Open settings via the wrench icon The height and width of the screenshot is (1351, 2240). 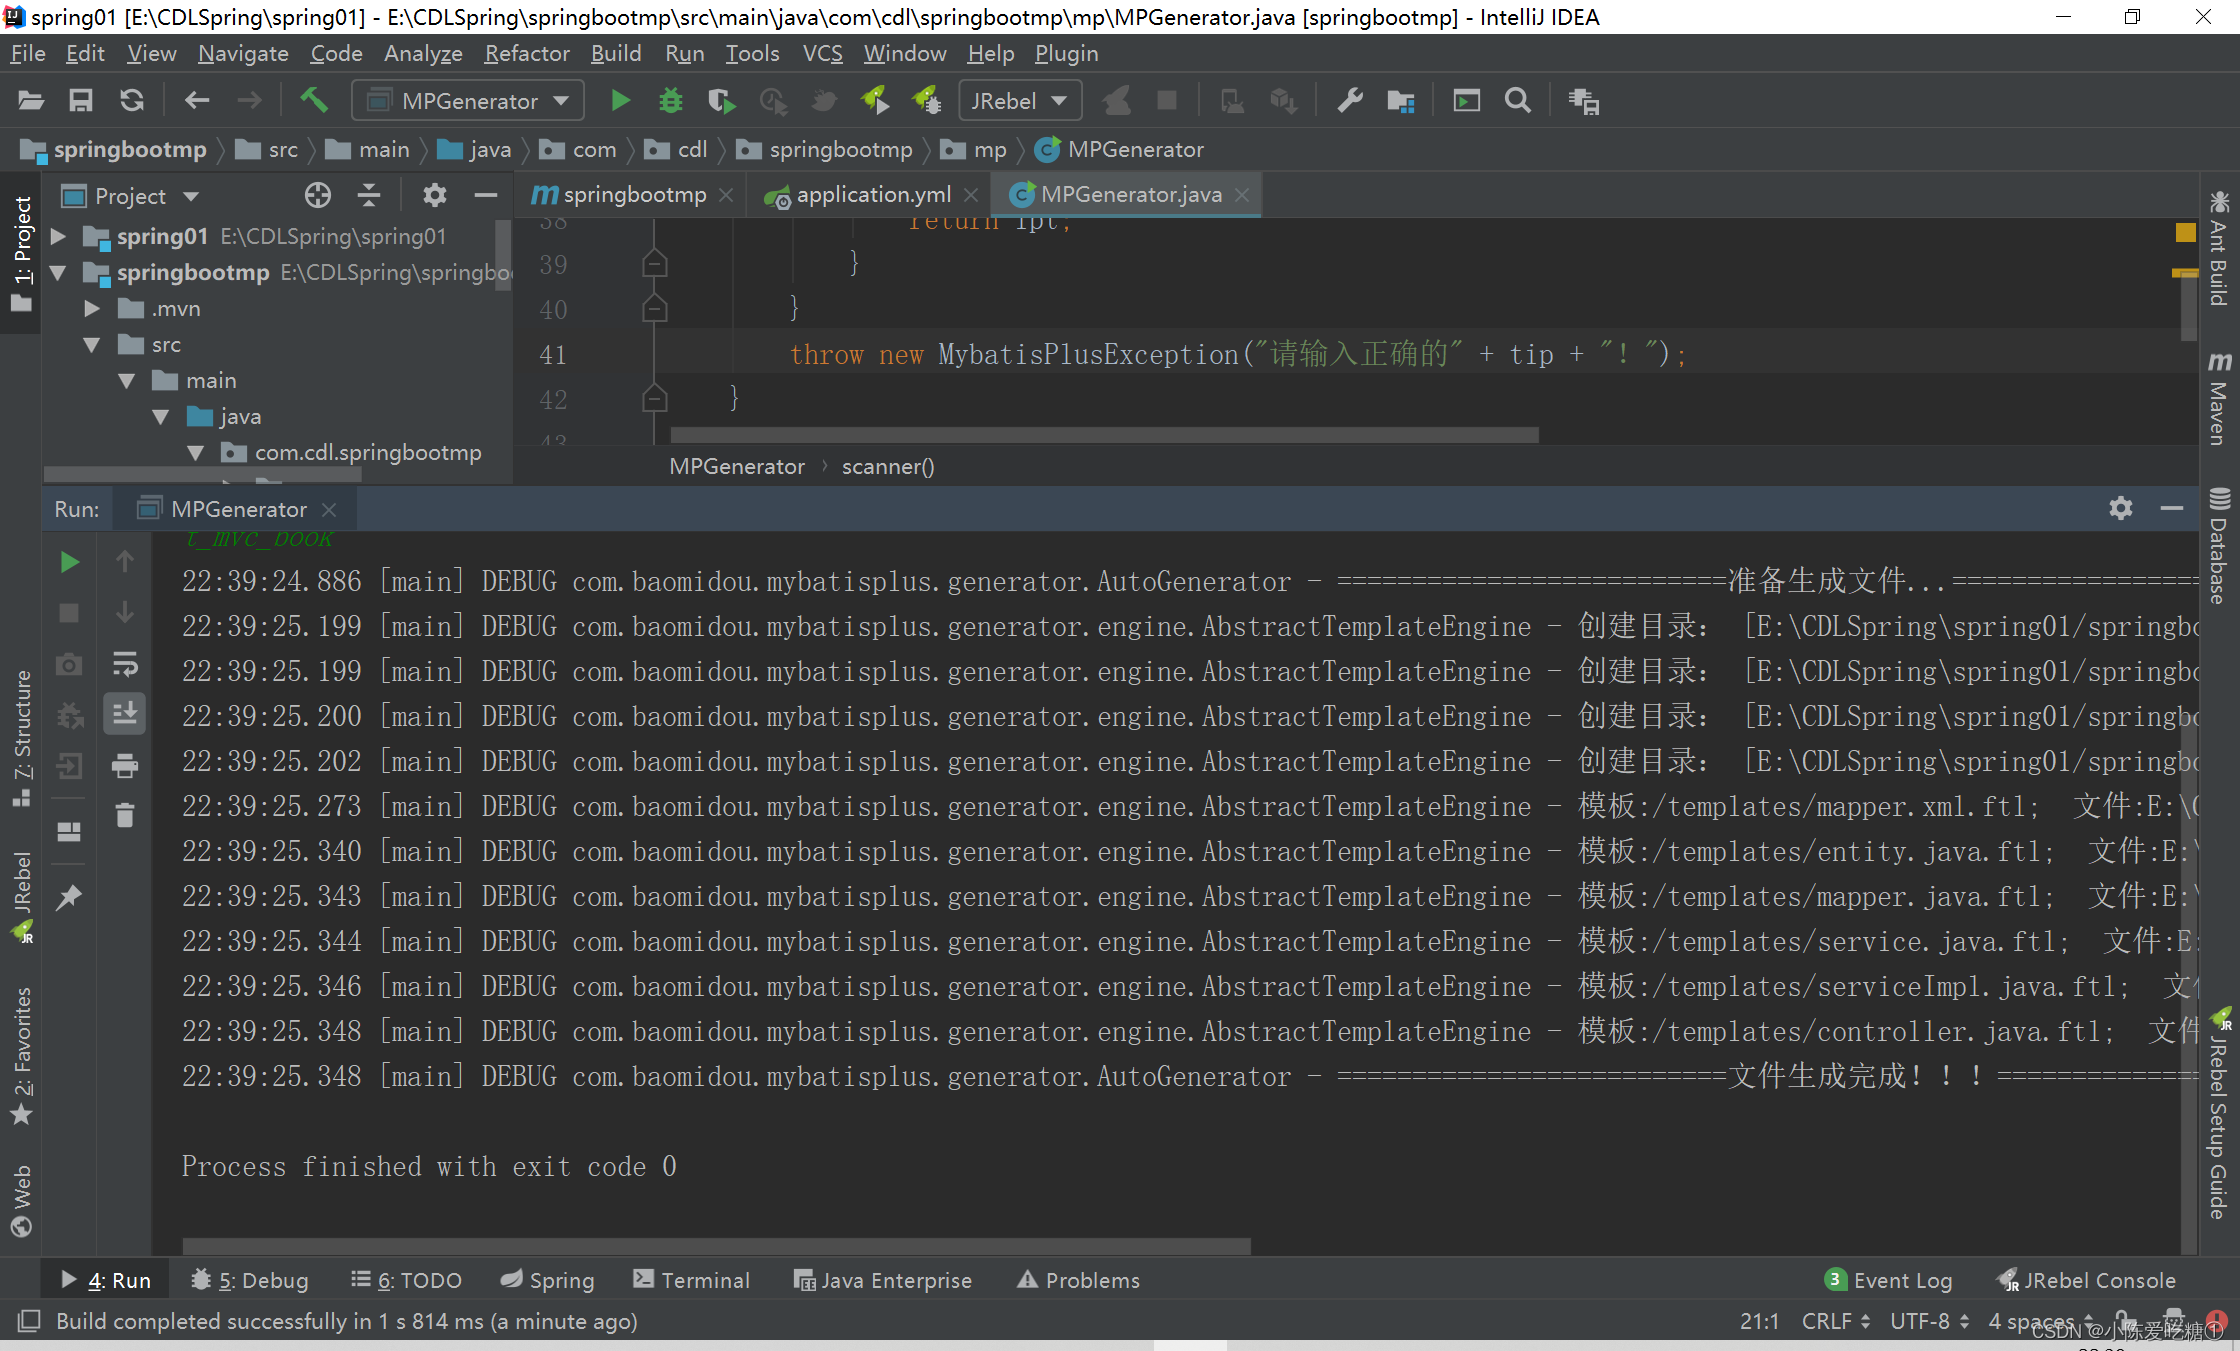(1349, 101)
